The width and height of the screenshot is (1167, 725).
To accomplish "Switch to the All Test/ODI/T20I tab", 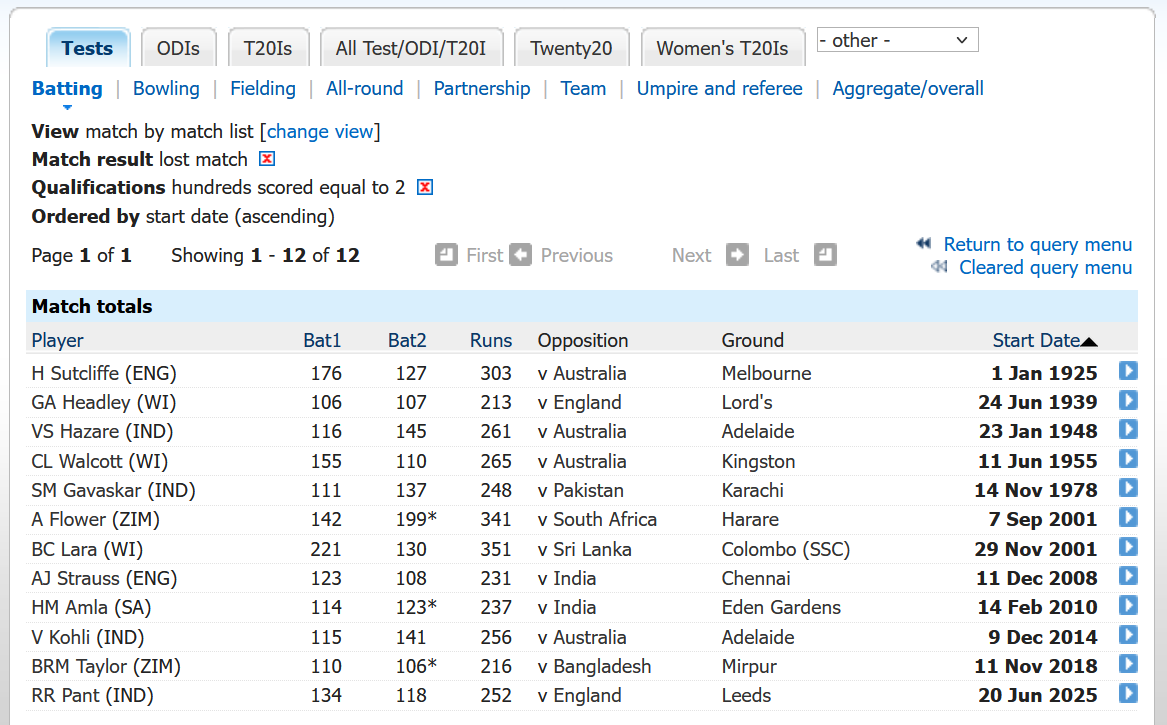I will coord(412,48).
